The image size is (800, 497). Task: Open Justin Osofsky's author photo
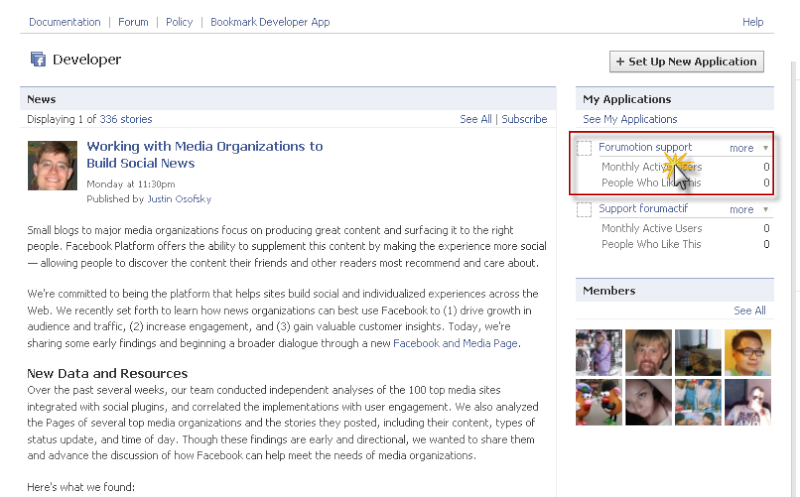53,165
